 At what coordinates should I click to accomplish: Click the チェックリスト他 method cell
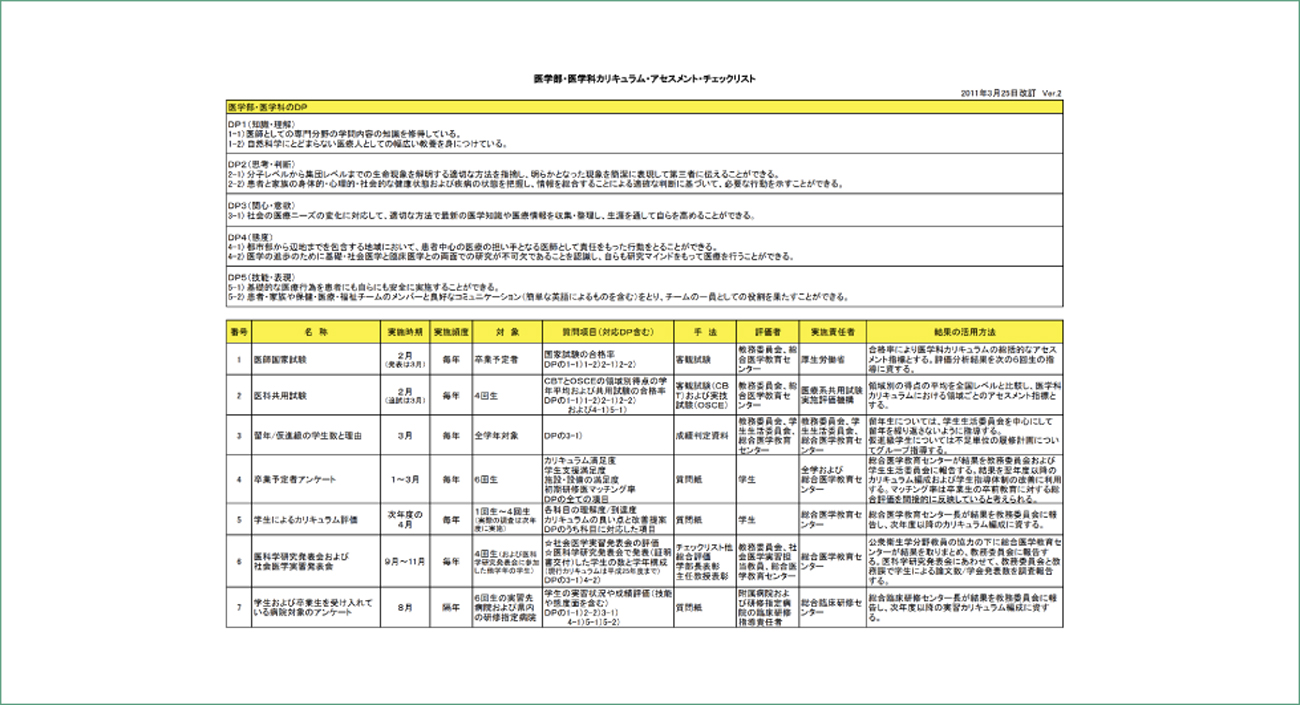[x=704, y=561]
